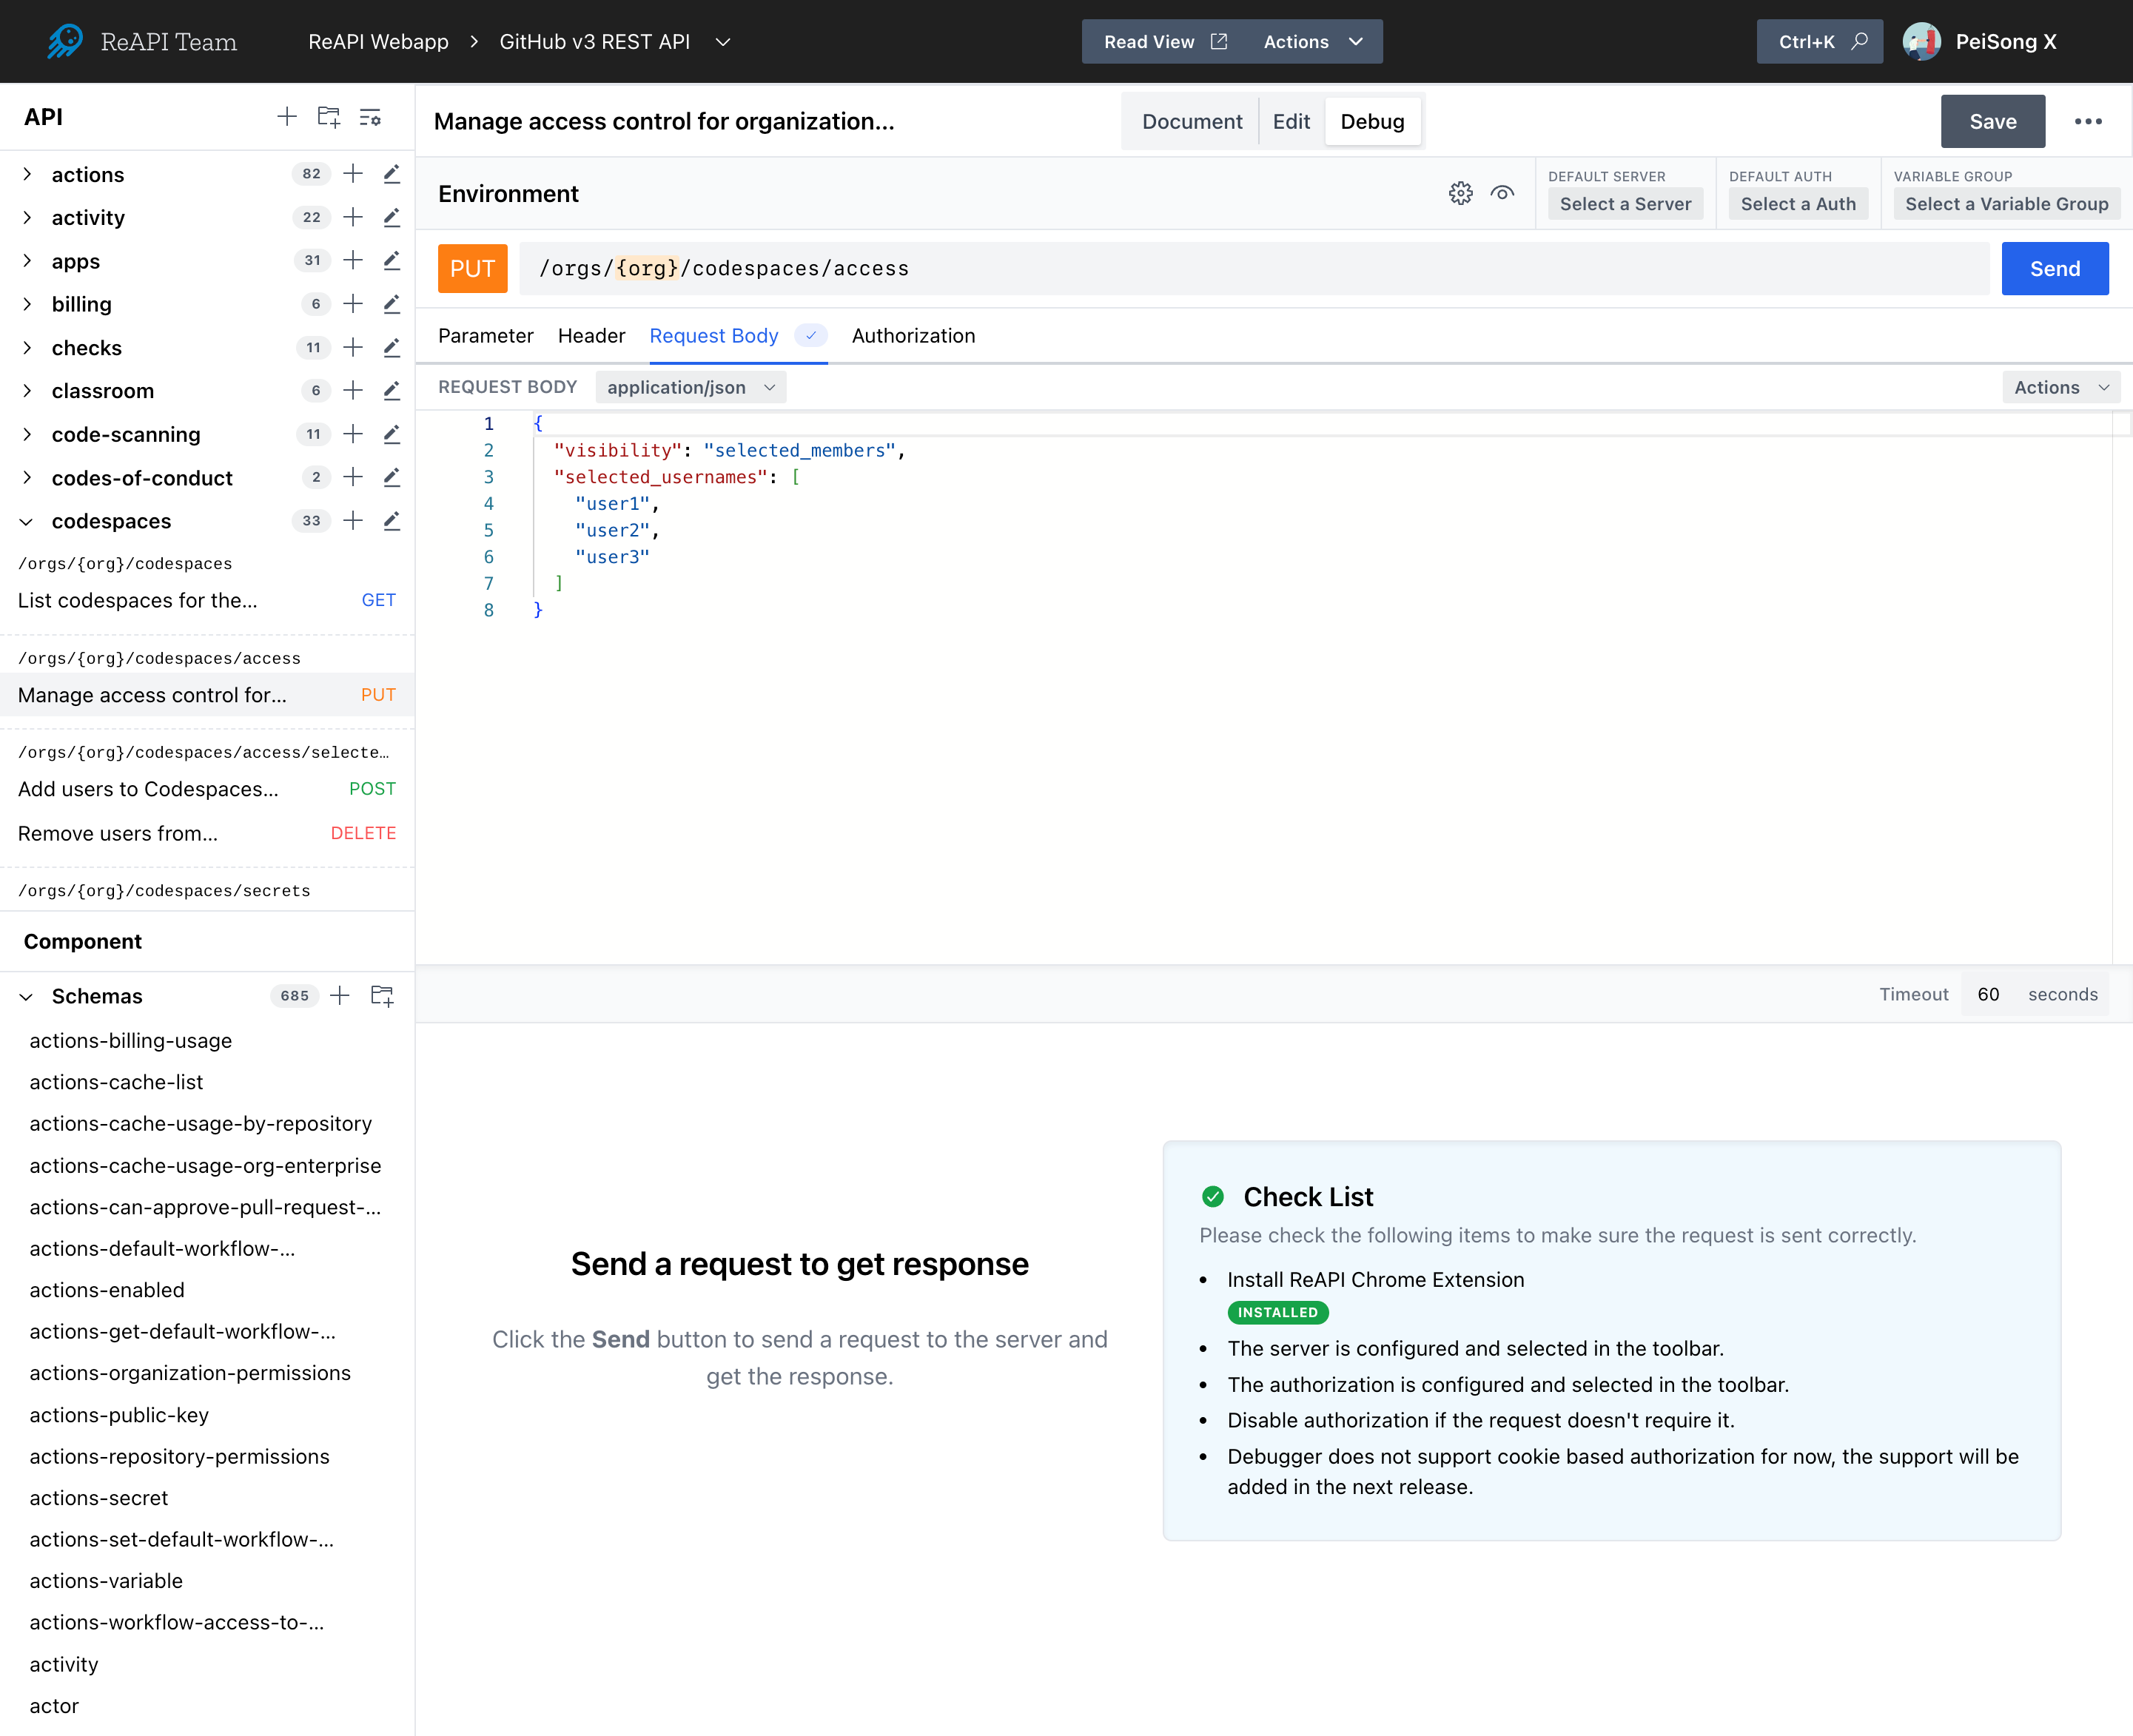Viewport: 2133px width, 1736px height.
Task: Collapse the codespaces group
Action: 27,522
